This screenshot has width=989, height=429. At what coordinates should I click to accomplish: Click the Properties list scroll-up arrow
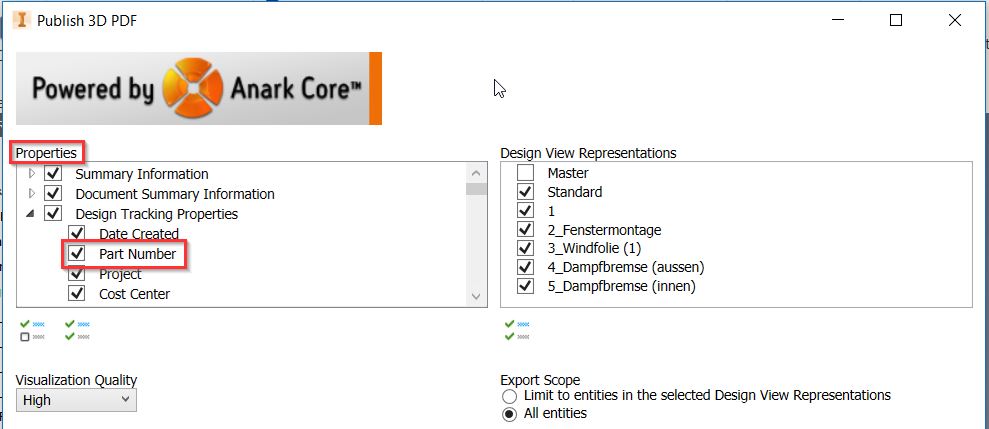[476, 172]
